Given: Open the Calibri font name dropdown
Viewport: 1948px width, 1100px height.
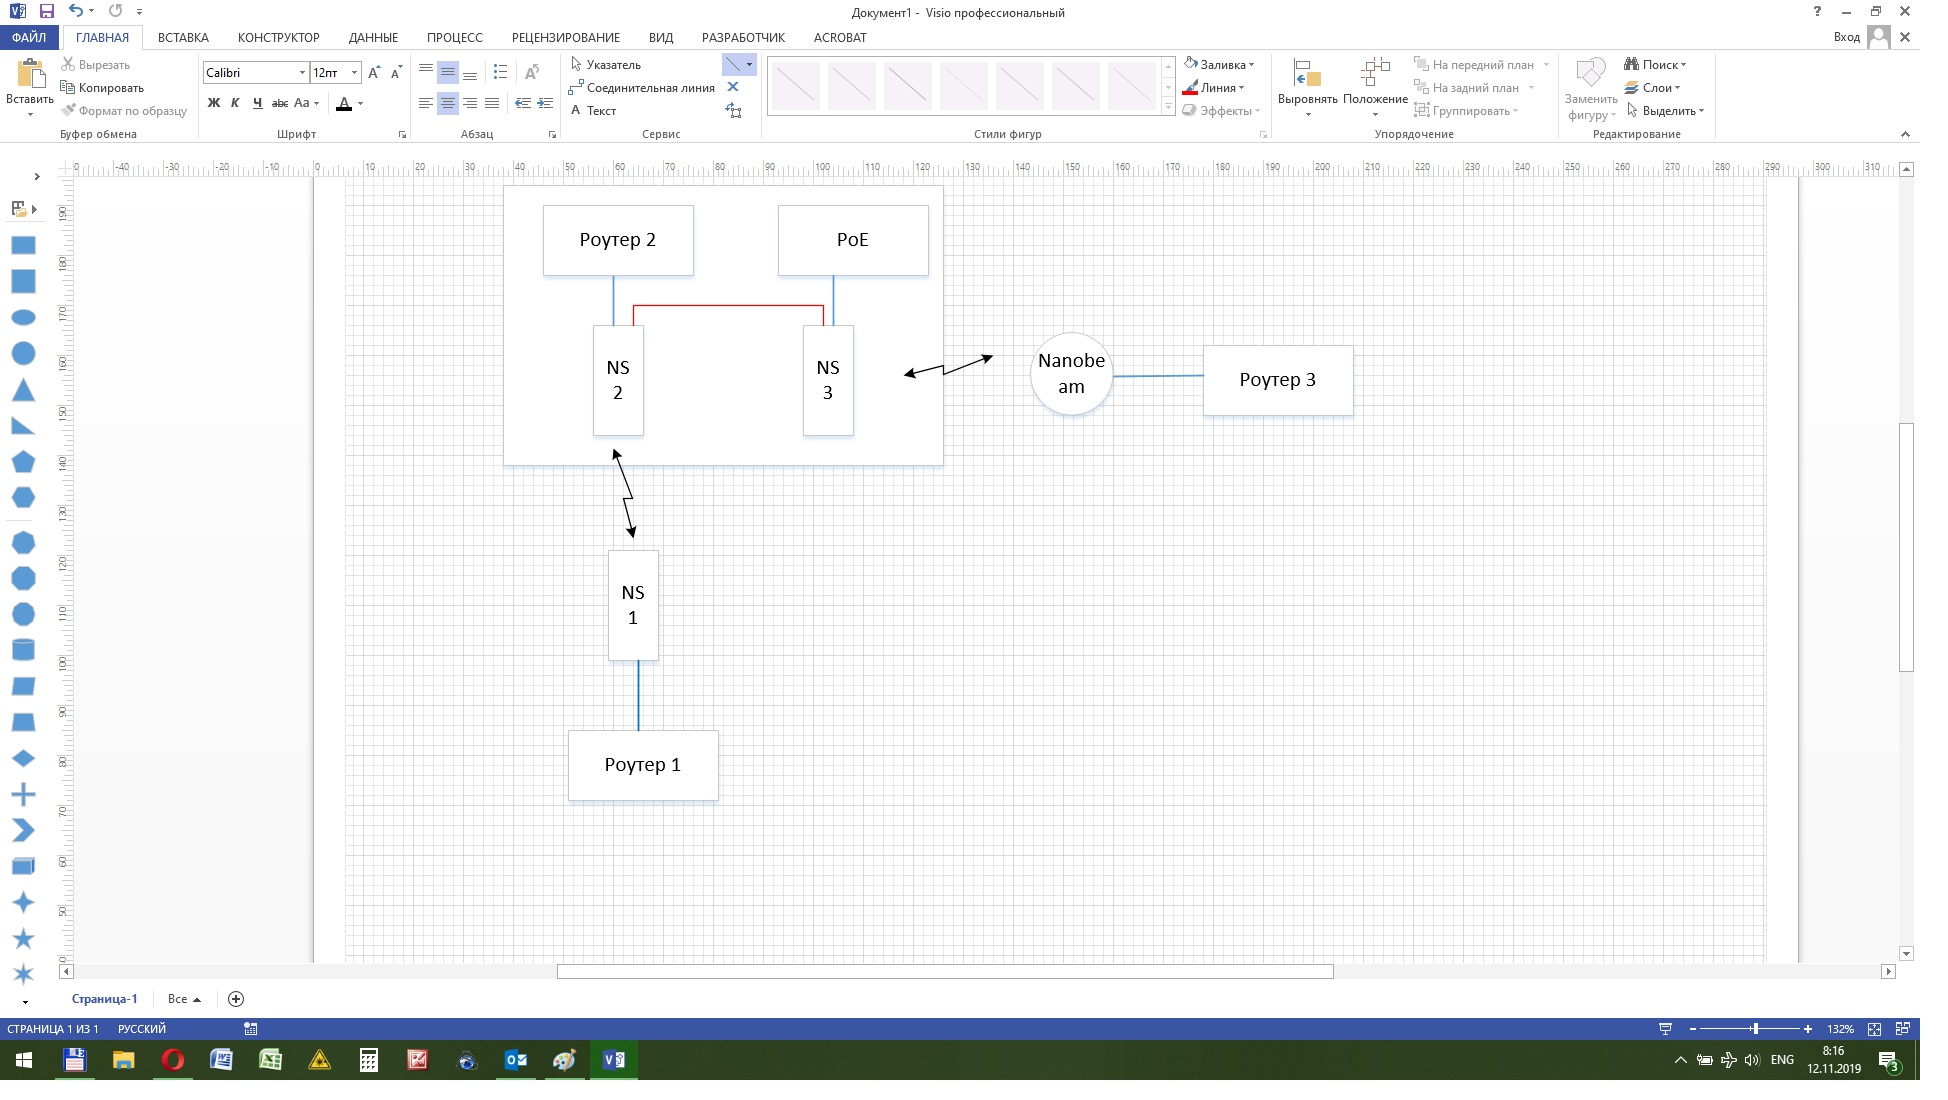Looking at the screenshot, I should point(302,73).
